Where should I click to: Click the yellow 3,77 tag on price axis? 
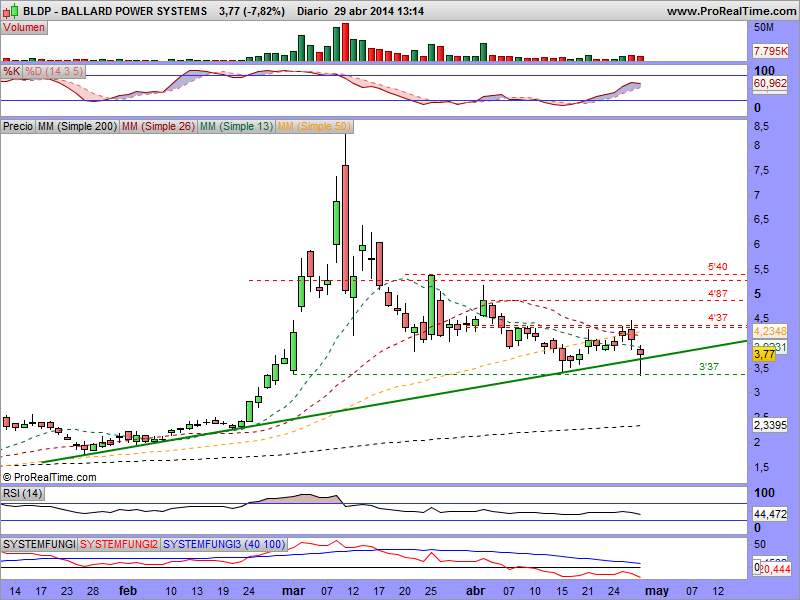[764, 355]
